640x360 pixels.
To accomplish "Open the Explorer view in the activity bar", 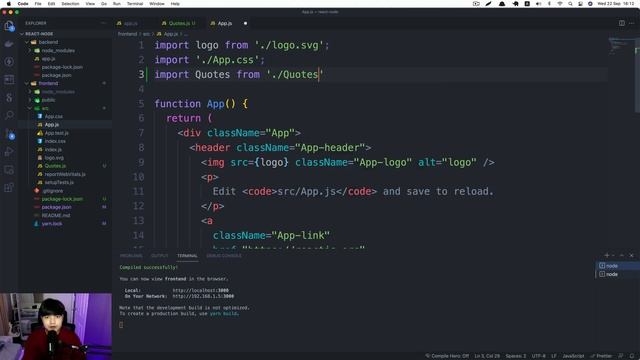I will coord(9,26).
